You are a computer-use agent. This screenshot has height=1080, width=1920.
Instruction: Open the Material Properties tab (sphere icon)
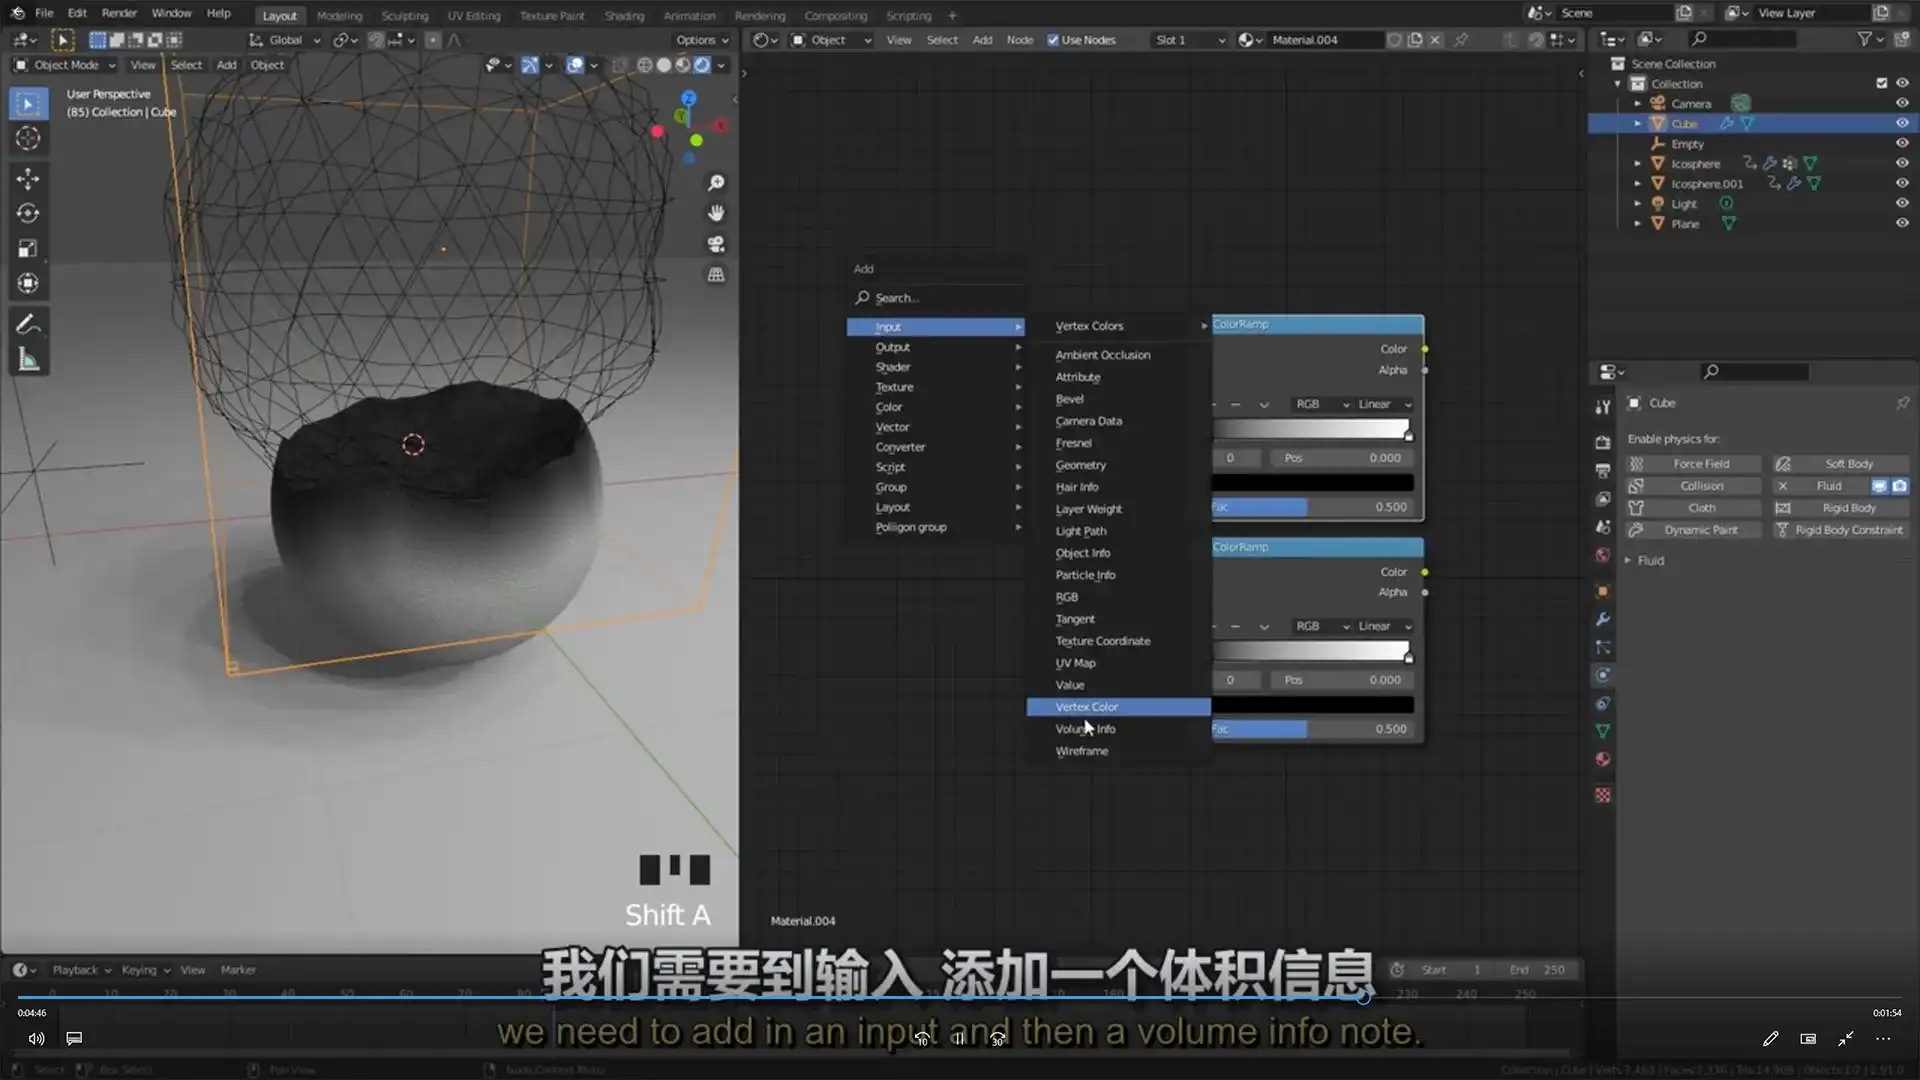[1603, 759]
